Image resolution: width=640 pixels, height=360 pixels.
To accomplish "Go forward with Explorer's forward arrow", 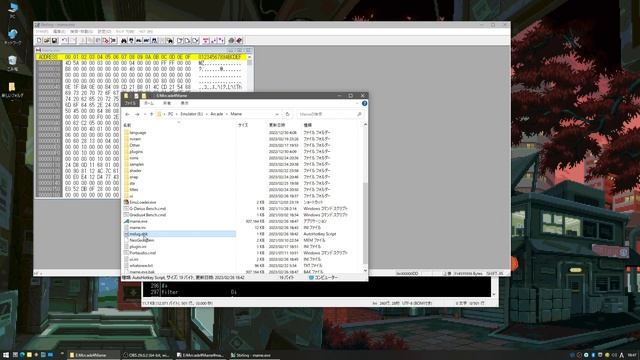I will coord(137,114).
